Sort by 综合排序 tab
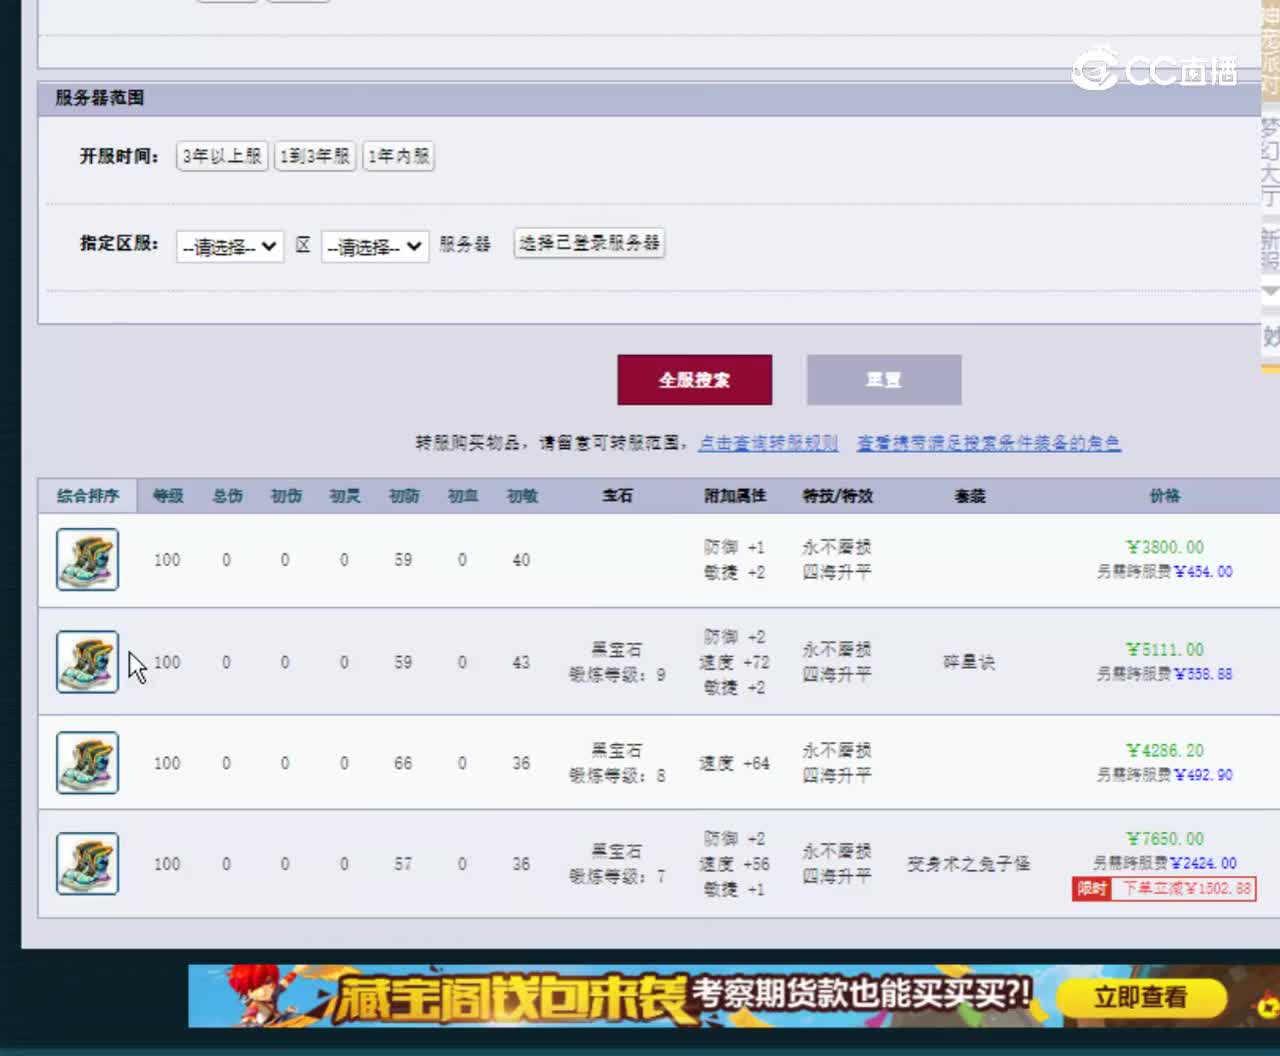 [x=88, y=496]
